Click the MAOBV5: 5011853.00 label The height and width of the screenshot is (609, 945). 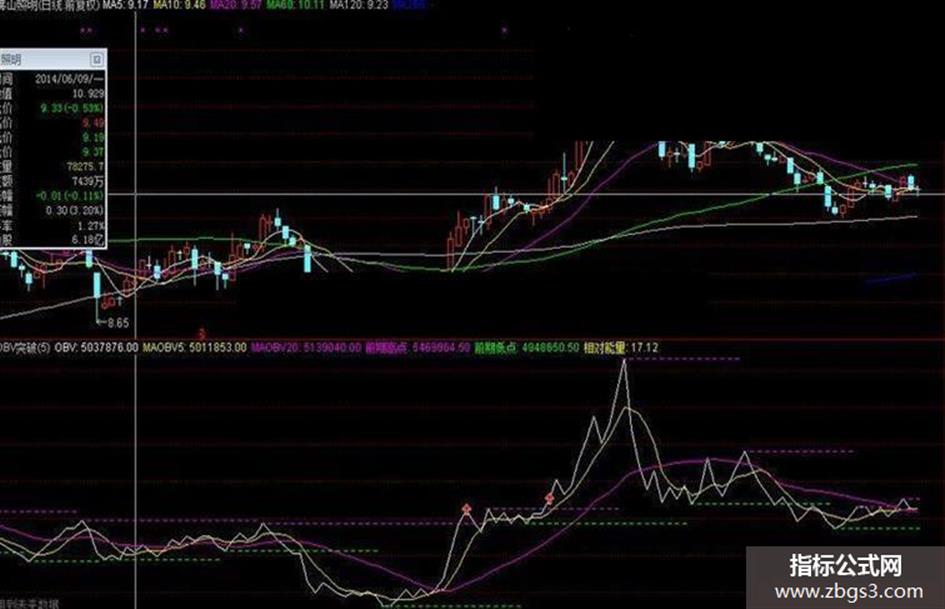[194, 348]
